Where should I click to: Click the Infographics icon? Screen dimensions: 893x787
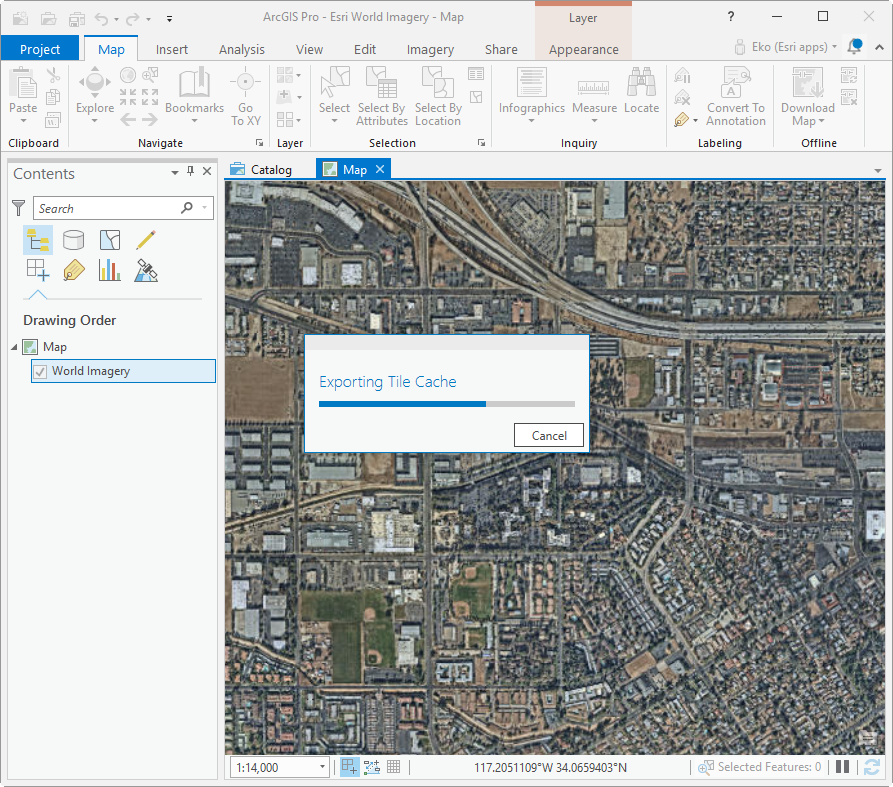532,83
